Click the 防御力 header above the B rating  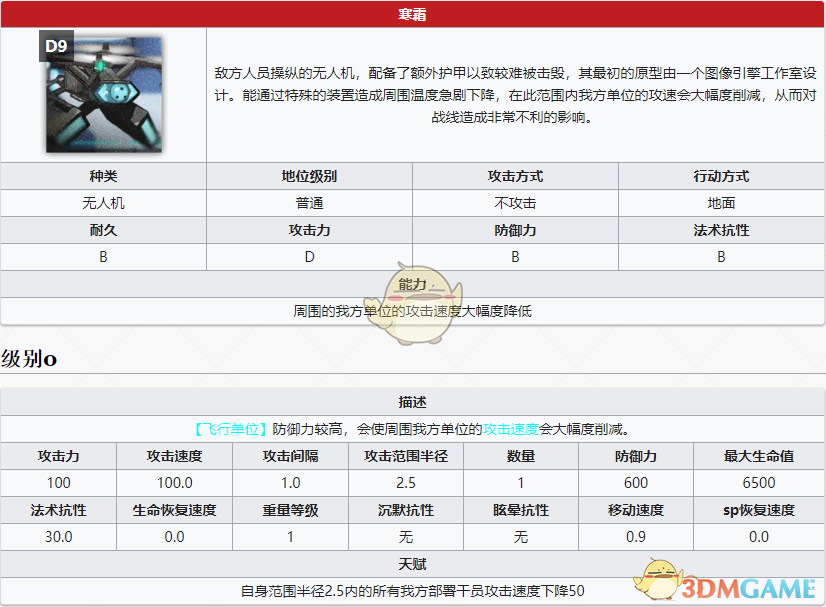point(515,230)
